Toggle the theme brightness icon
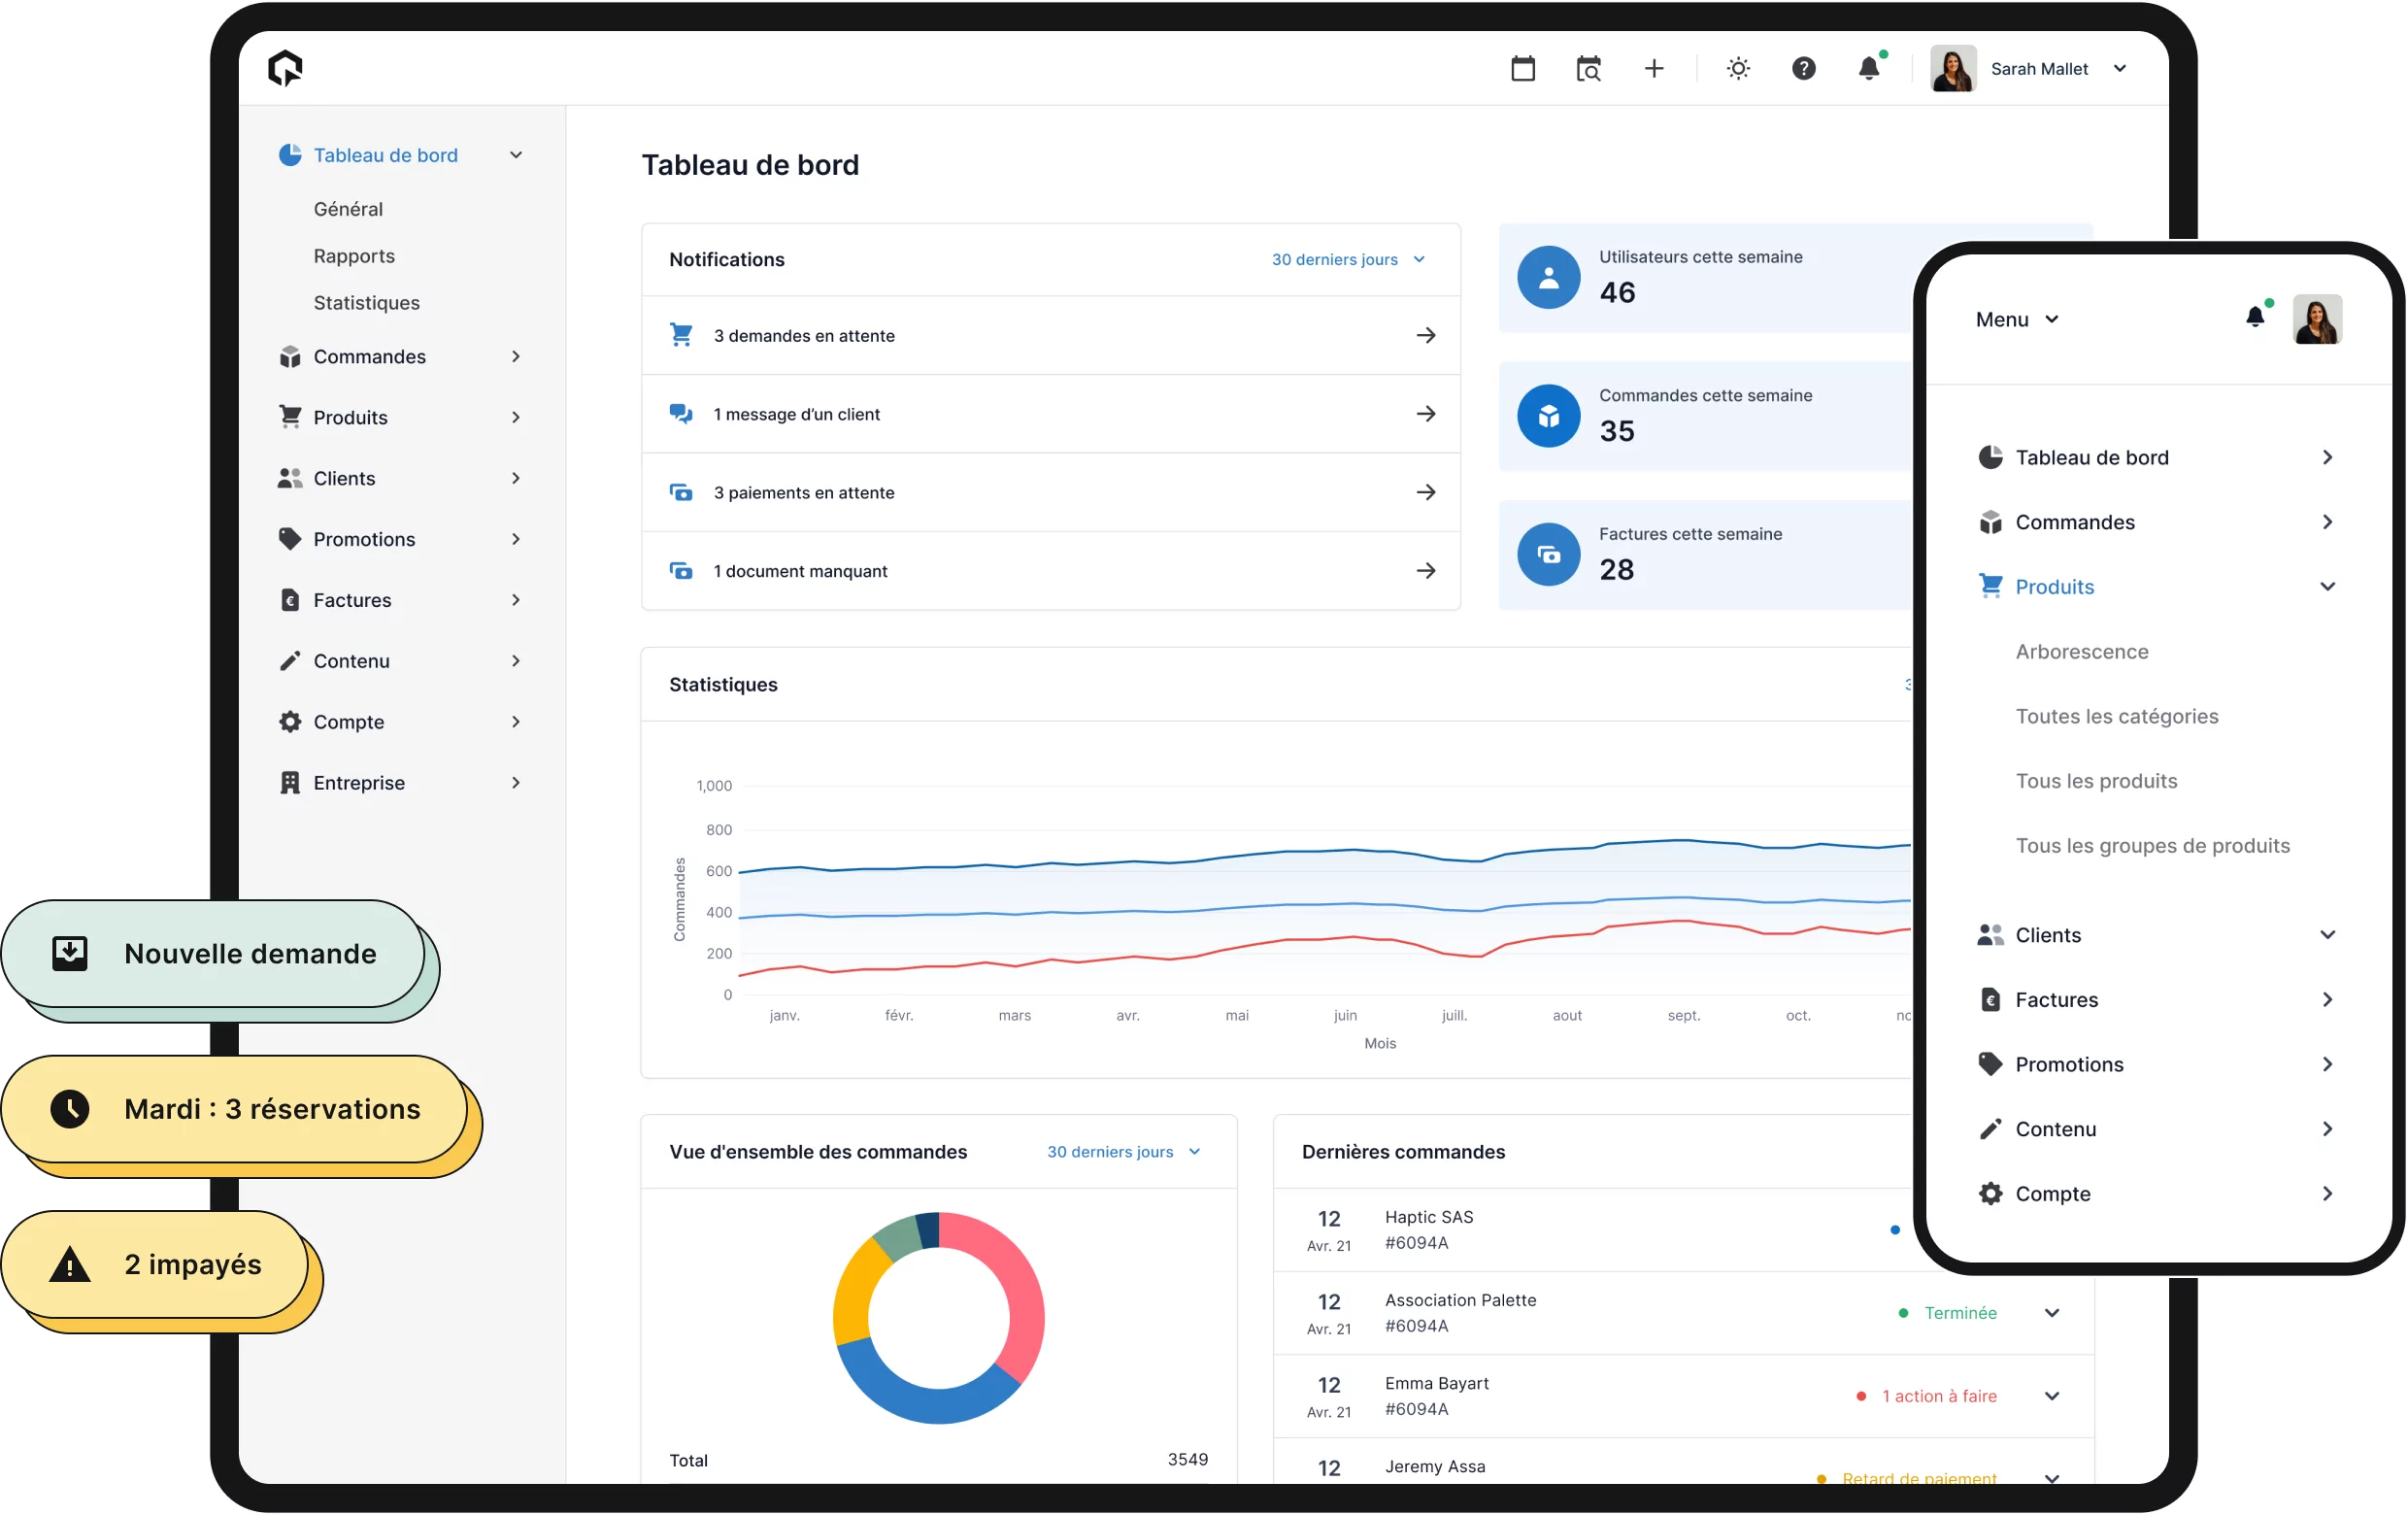The height and width of the screenshot is (1515, 2408). pos(1737,68)
